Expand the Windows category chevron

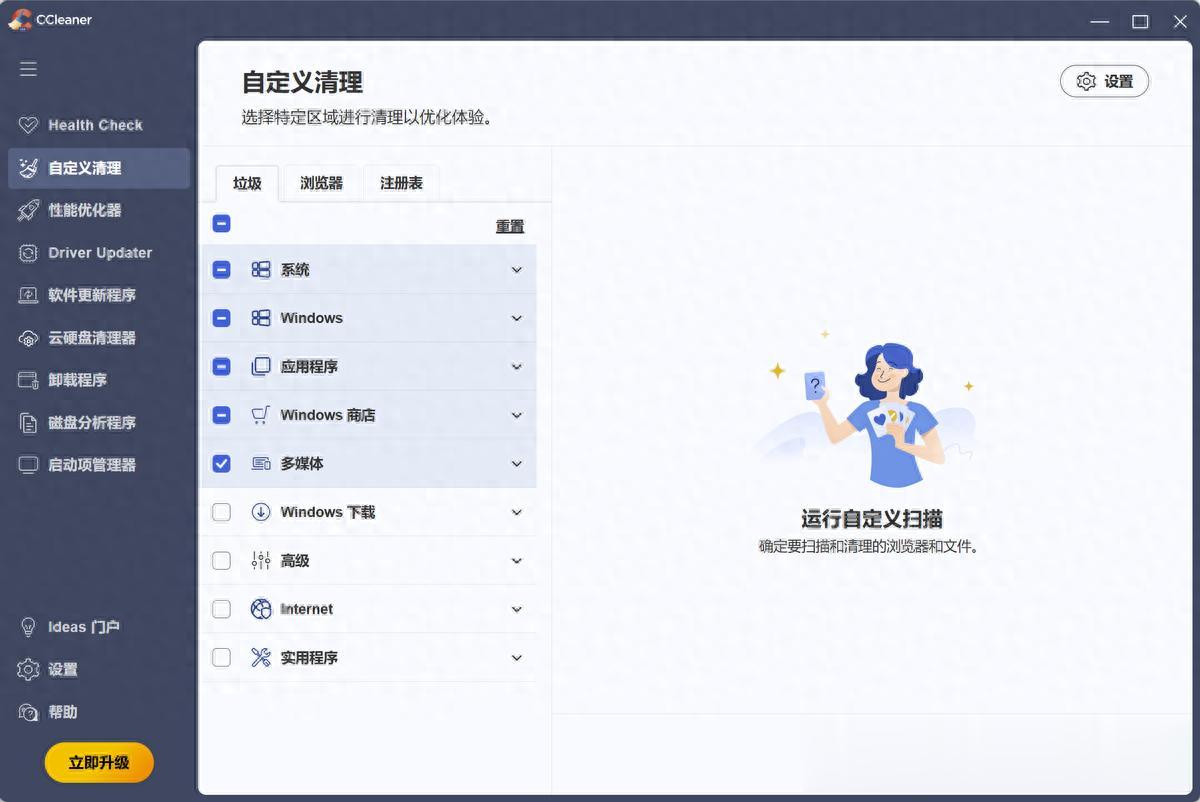pos(517,318)
